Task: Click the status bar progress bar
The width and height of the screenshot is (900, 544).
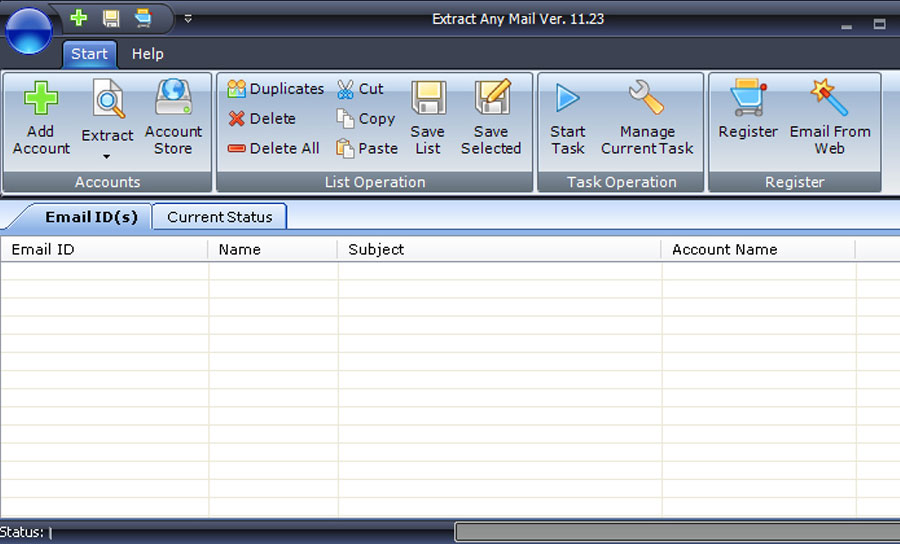Action: click(x=676, y=532)
